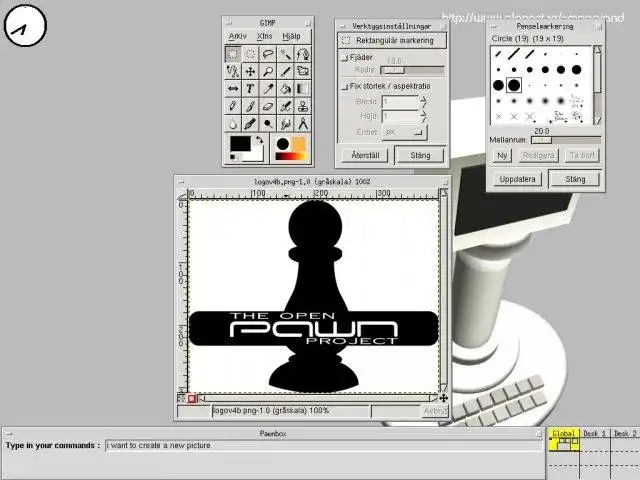Click the Redigera brush button
The width and height of the screenshot is (640, 480).
click(x=538, y=156)
